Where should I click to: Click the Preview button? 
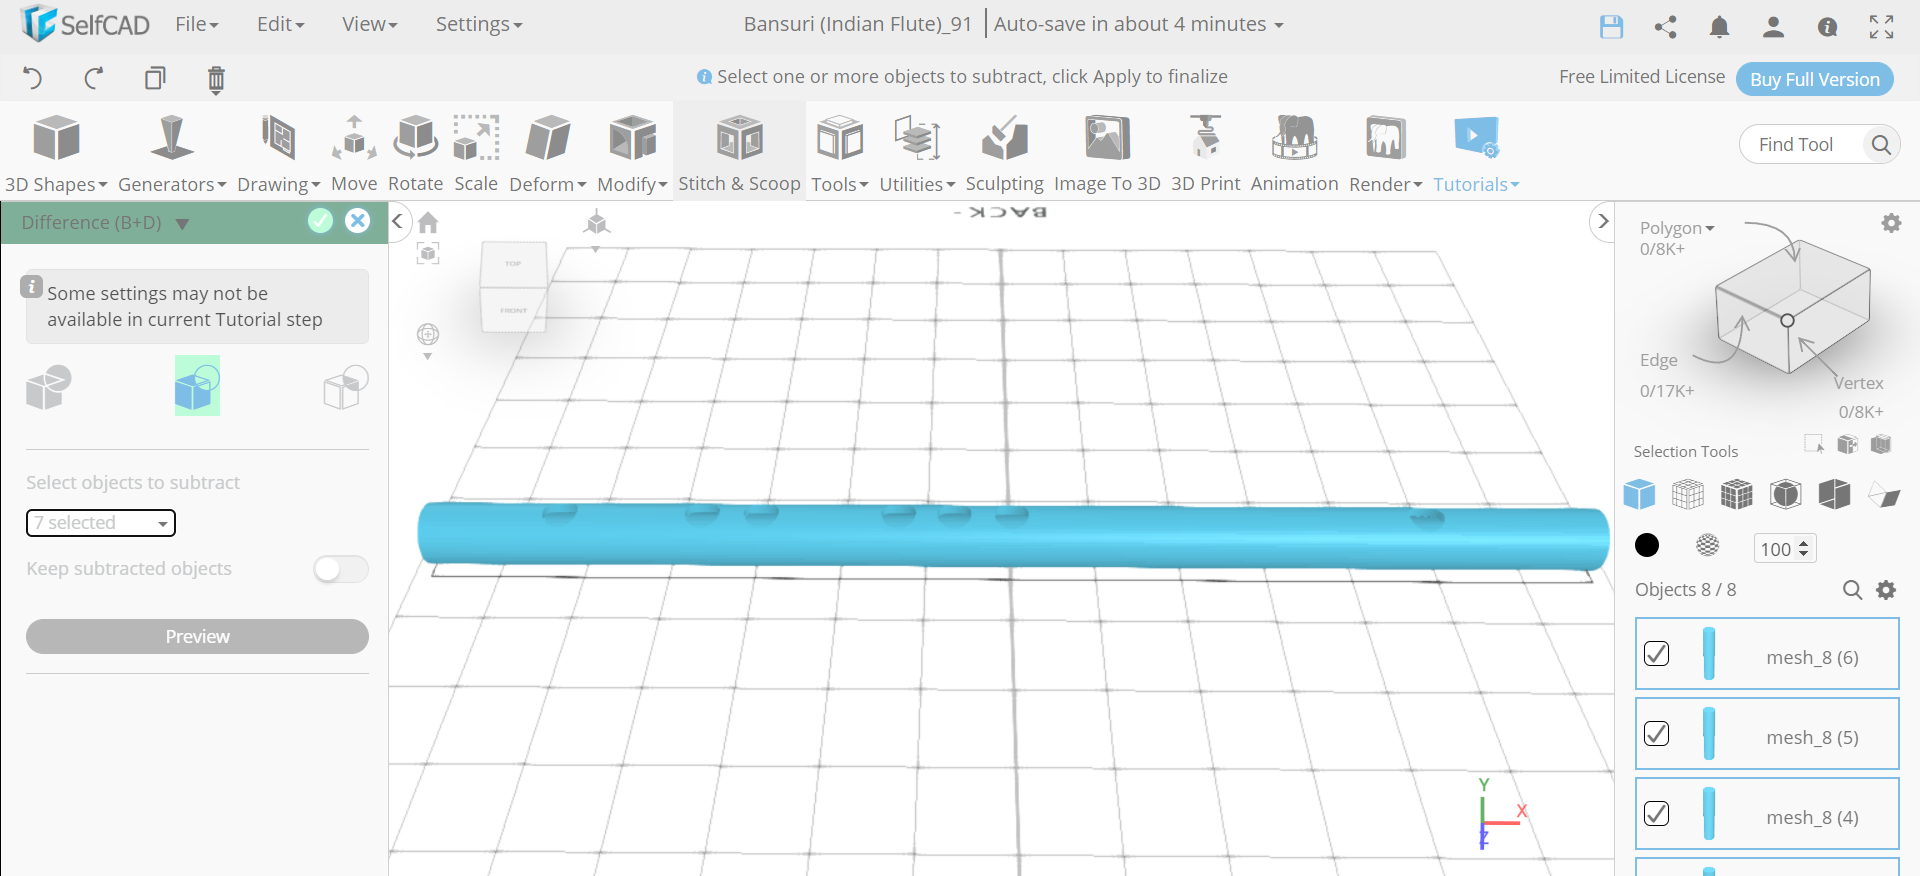[197, 637]
